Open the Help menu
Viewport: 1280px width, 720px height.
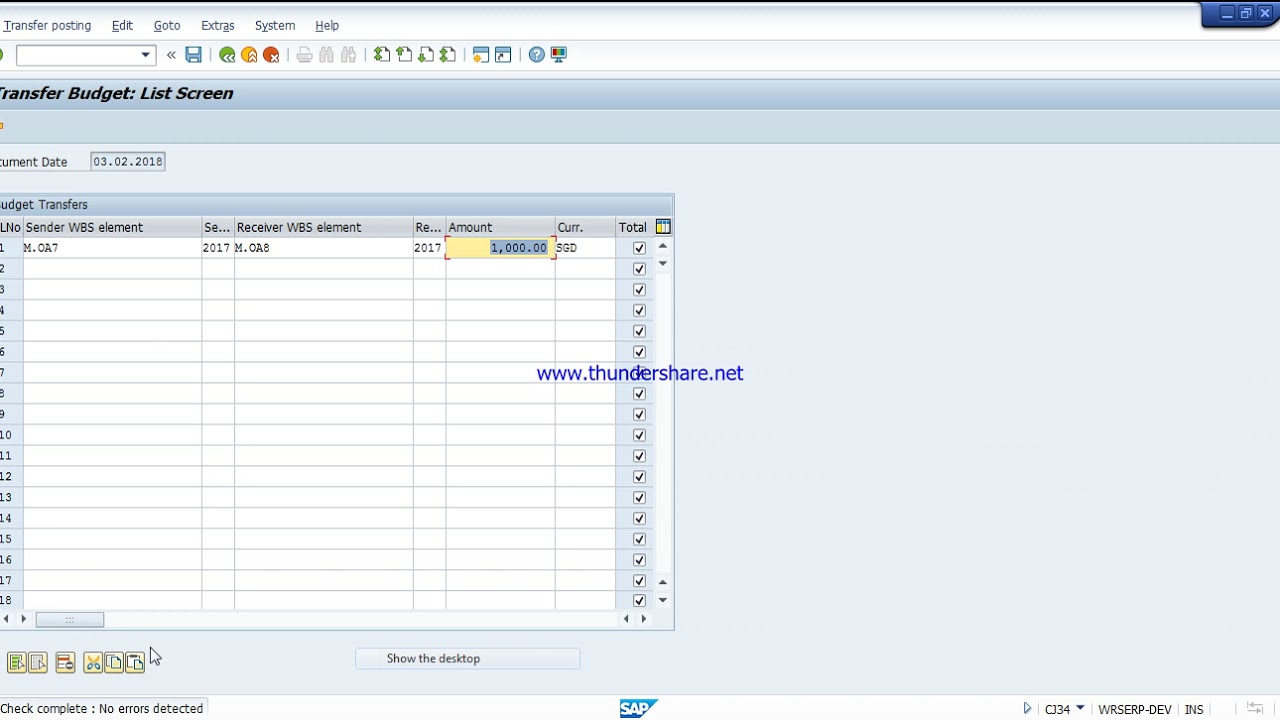click(327, 25)
